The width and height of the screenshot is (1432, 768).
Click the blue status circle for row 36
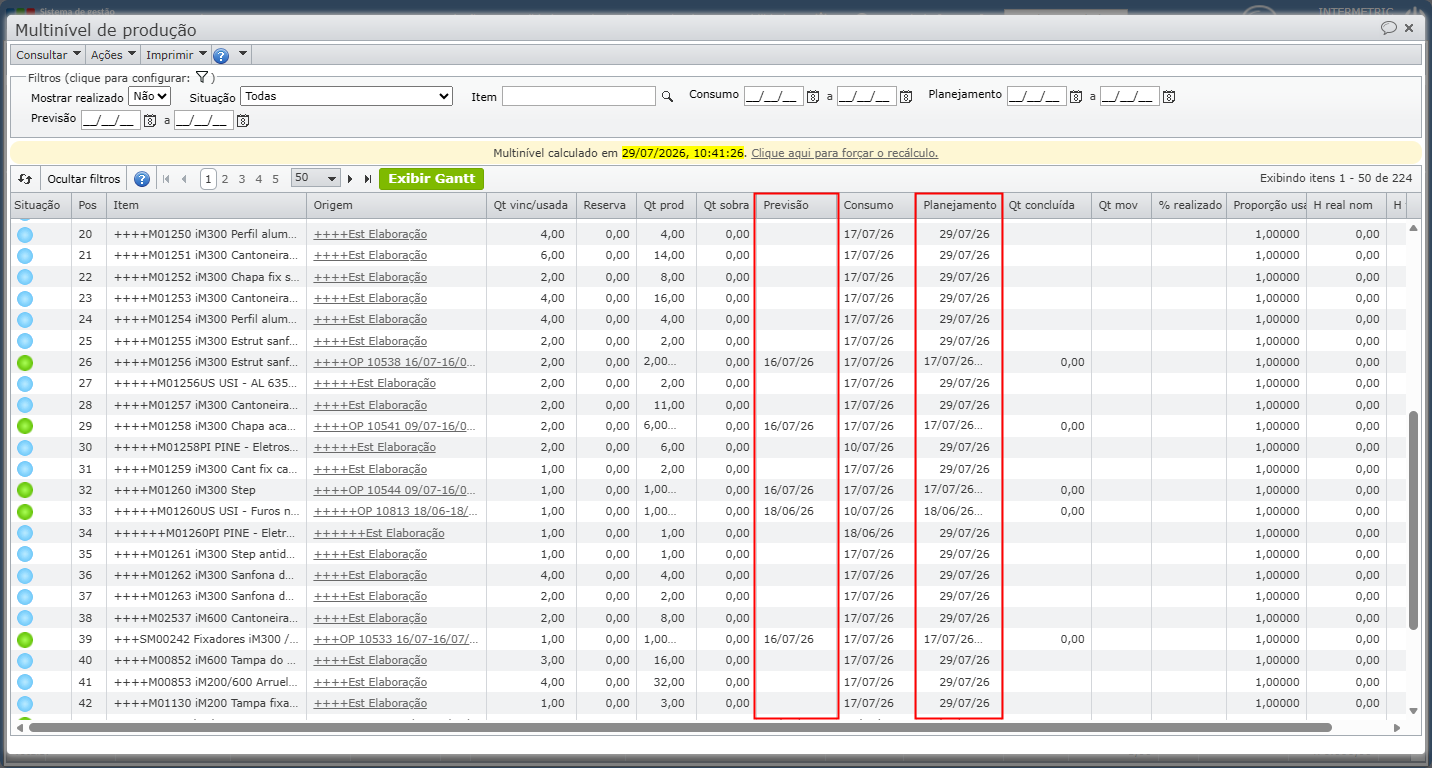tap(25, 575)
